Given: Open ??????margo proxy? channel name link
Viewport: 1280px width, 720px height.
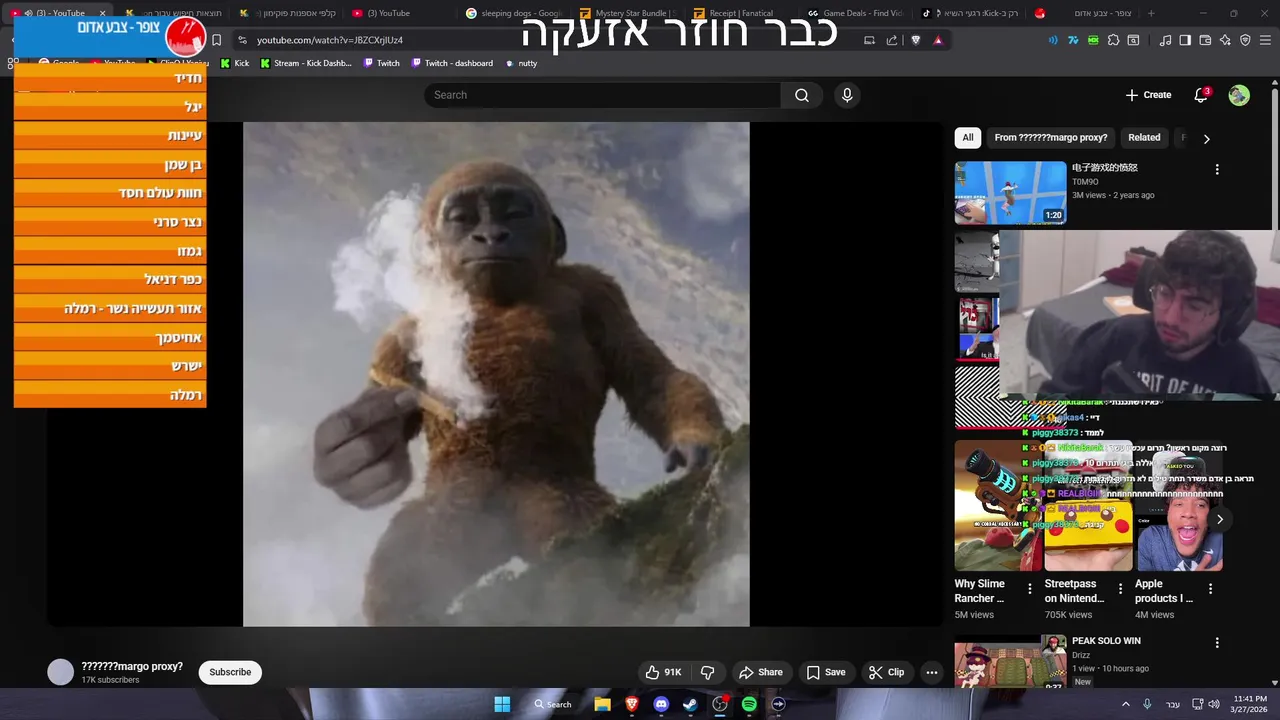Looking at the screenshot, I should coord(132,666).
